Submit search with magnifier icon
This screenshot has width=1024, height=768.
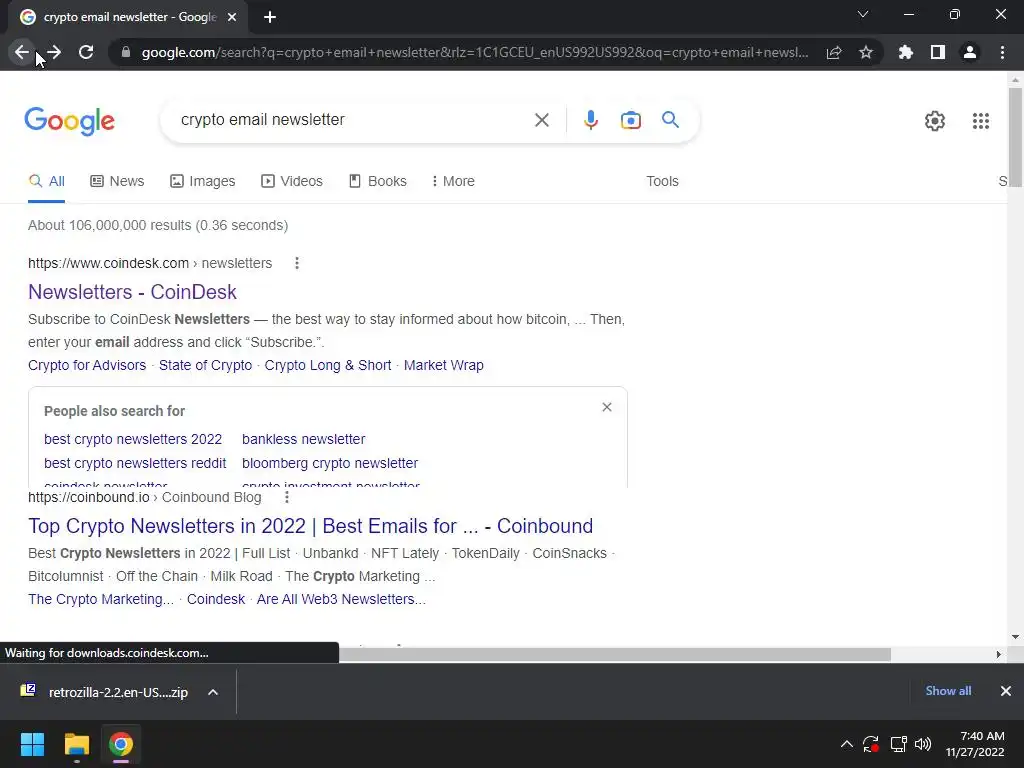(x=670, y=120)
